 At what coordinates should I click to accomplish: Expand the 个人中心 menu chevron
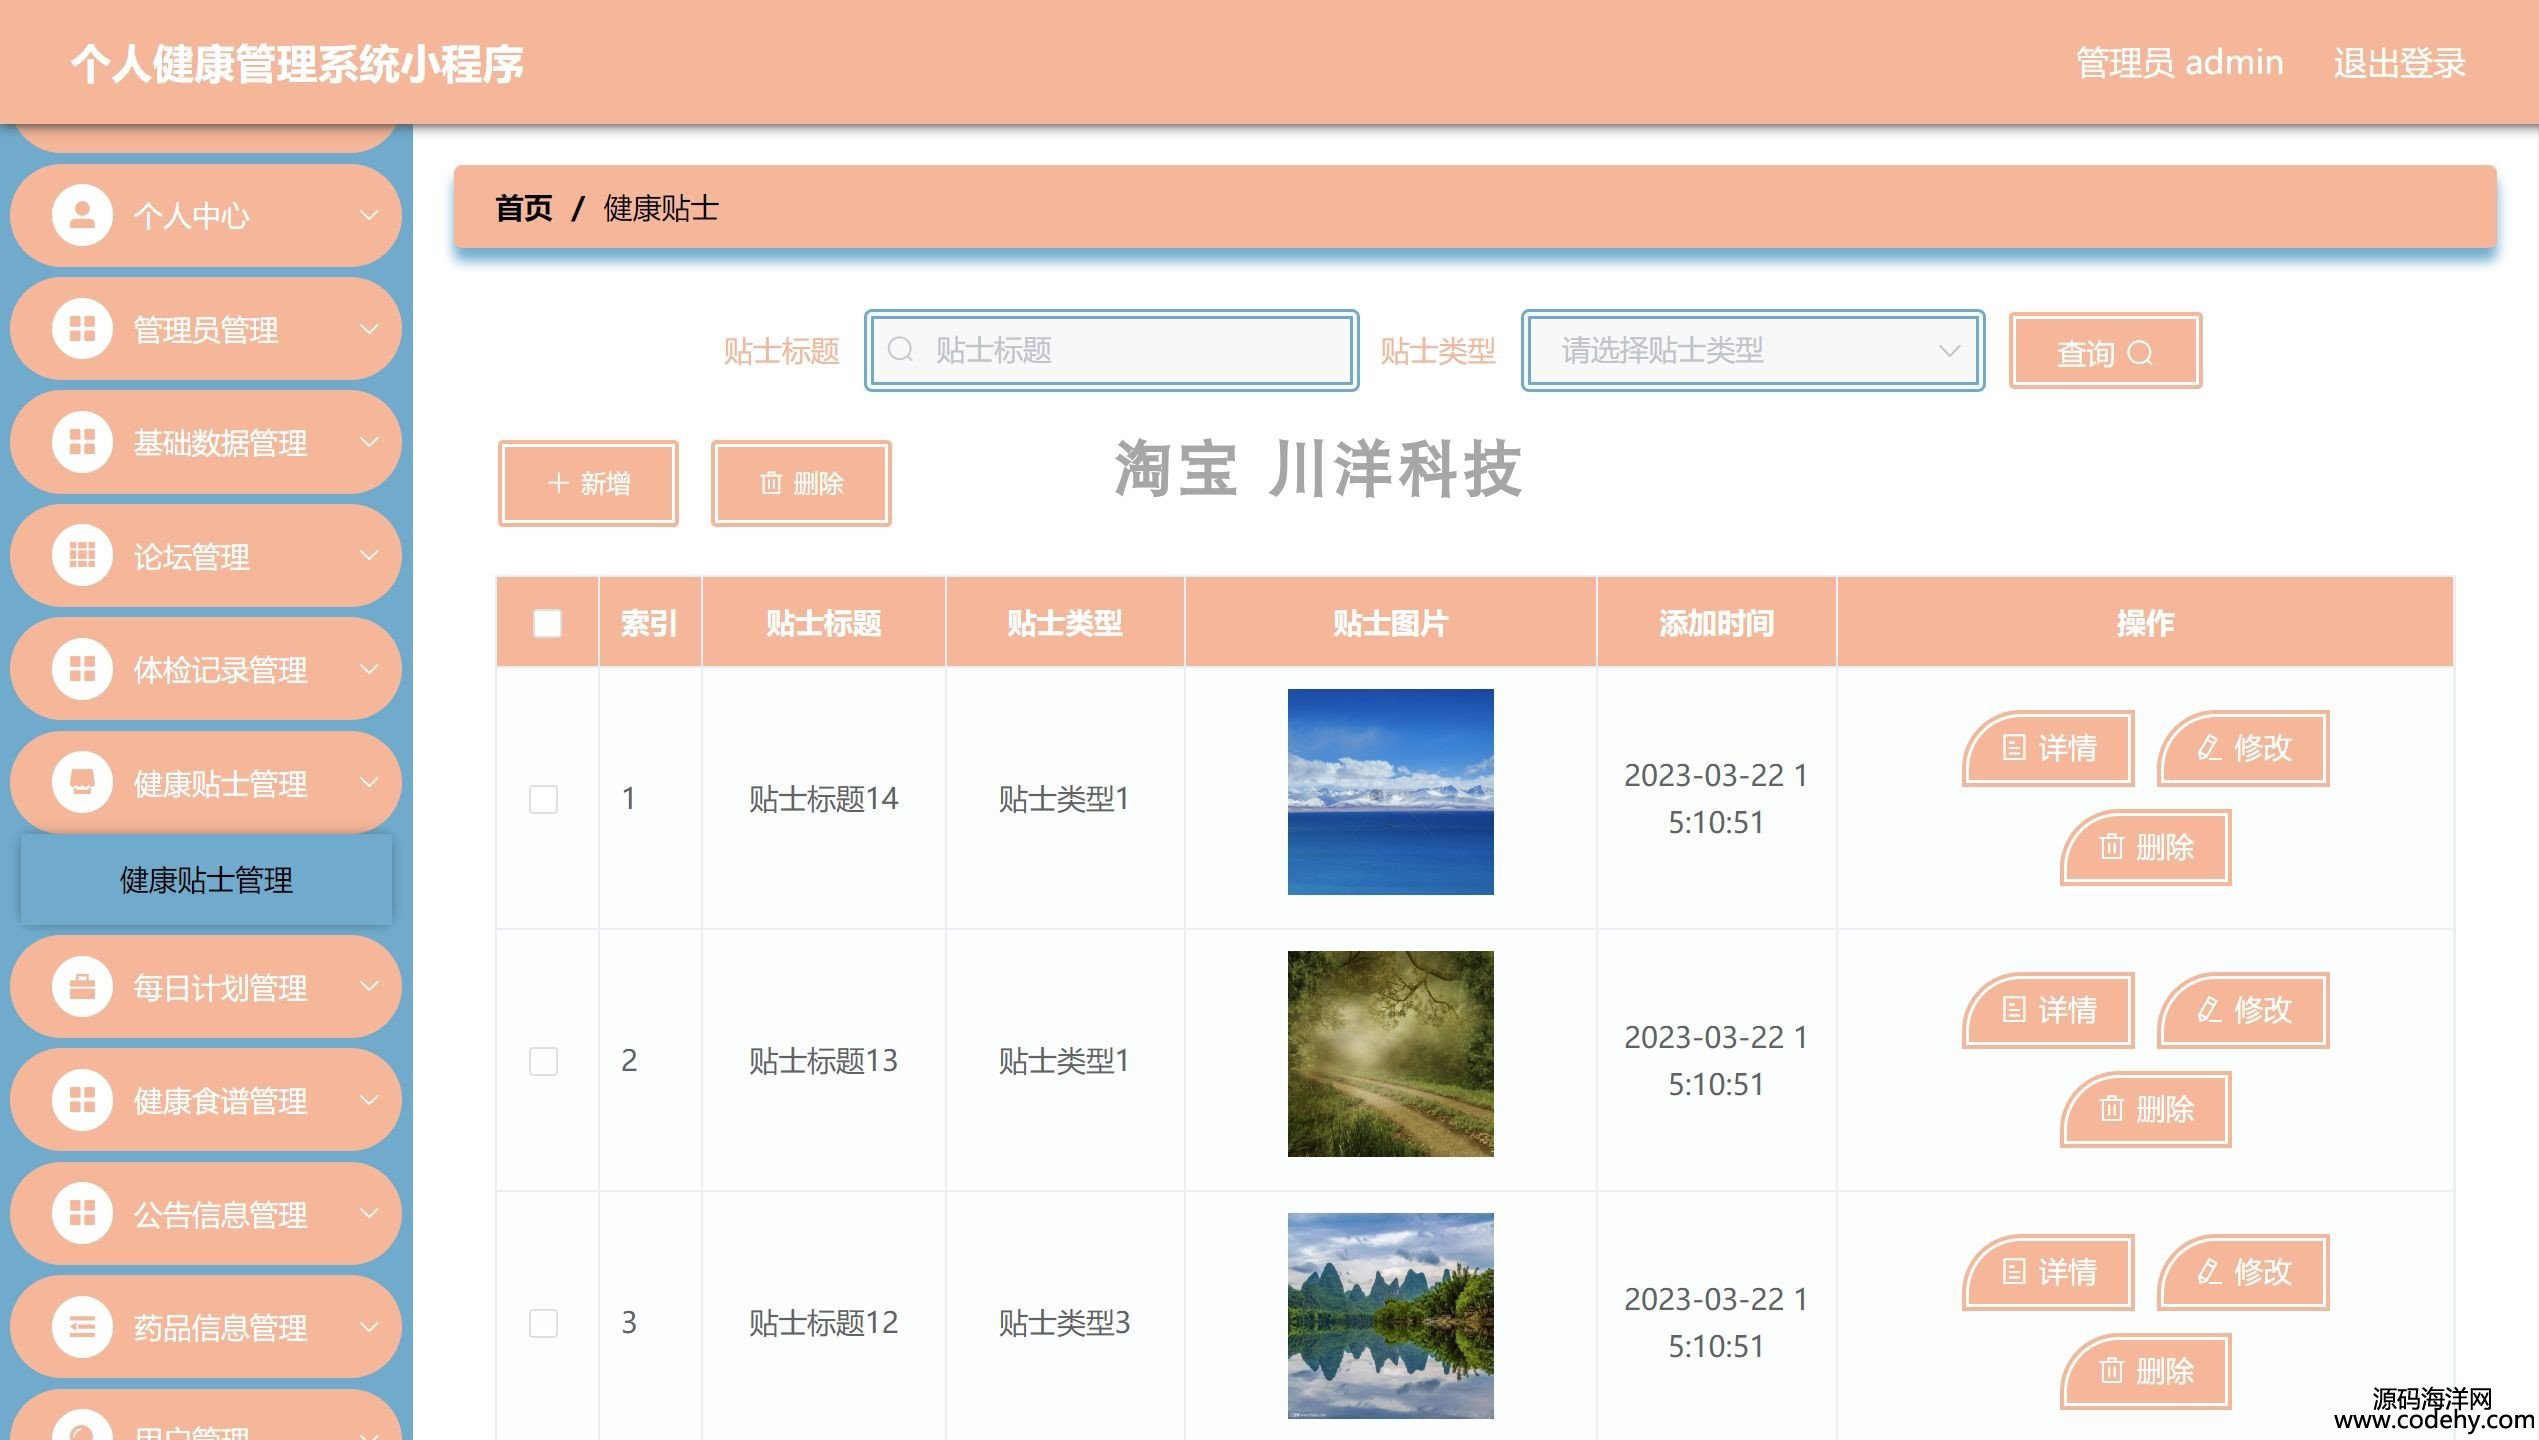tap(369, 215)
